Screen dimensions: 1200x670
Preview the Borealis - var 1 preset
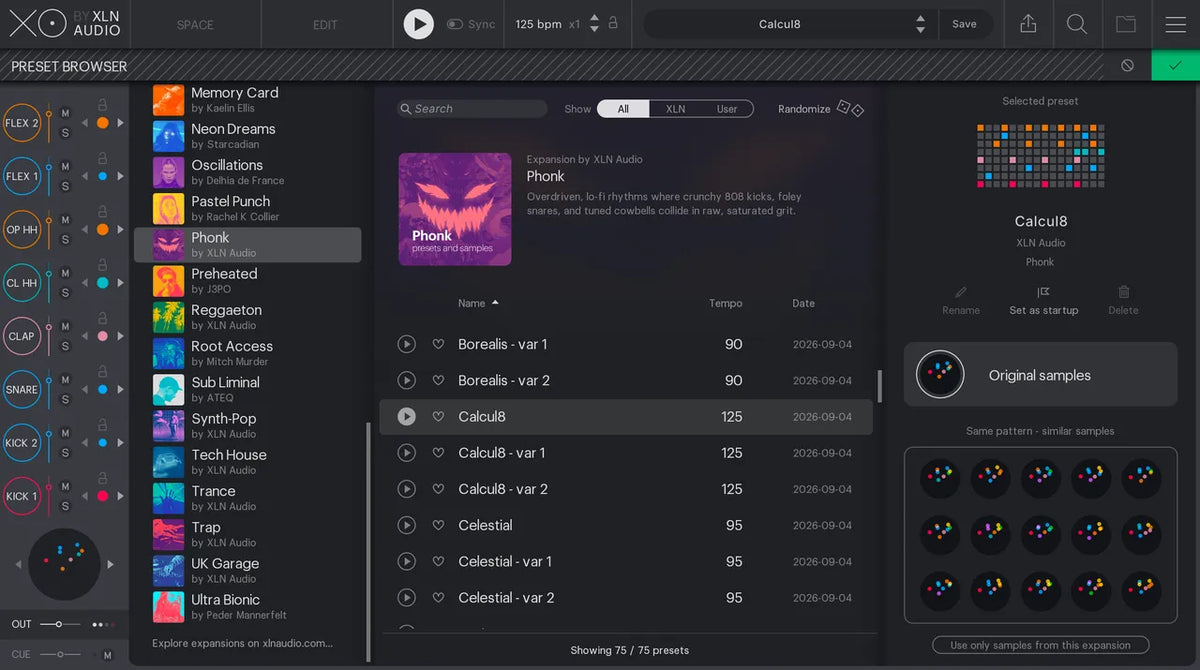pyautogui.click(x=406, y=344)
